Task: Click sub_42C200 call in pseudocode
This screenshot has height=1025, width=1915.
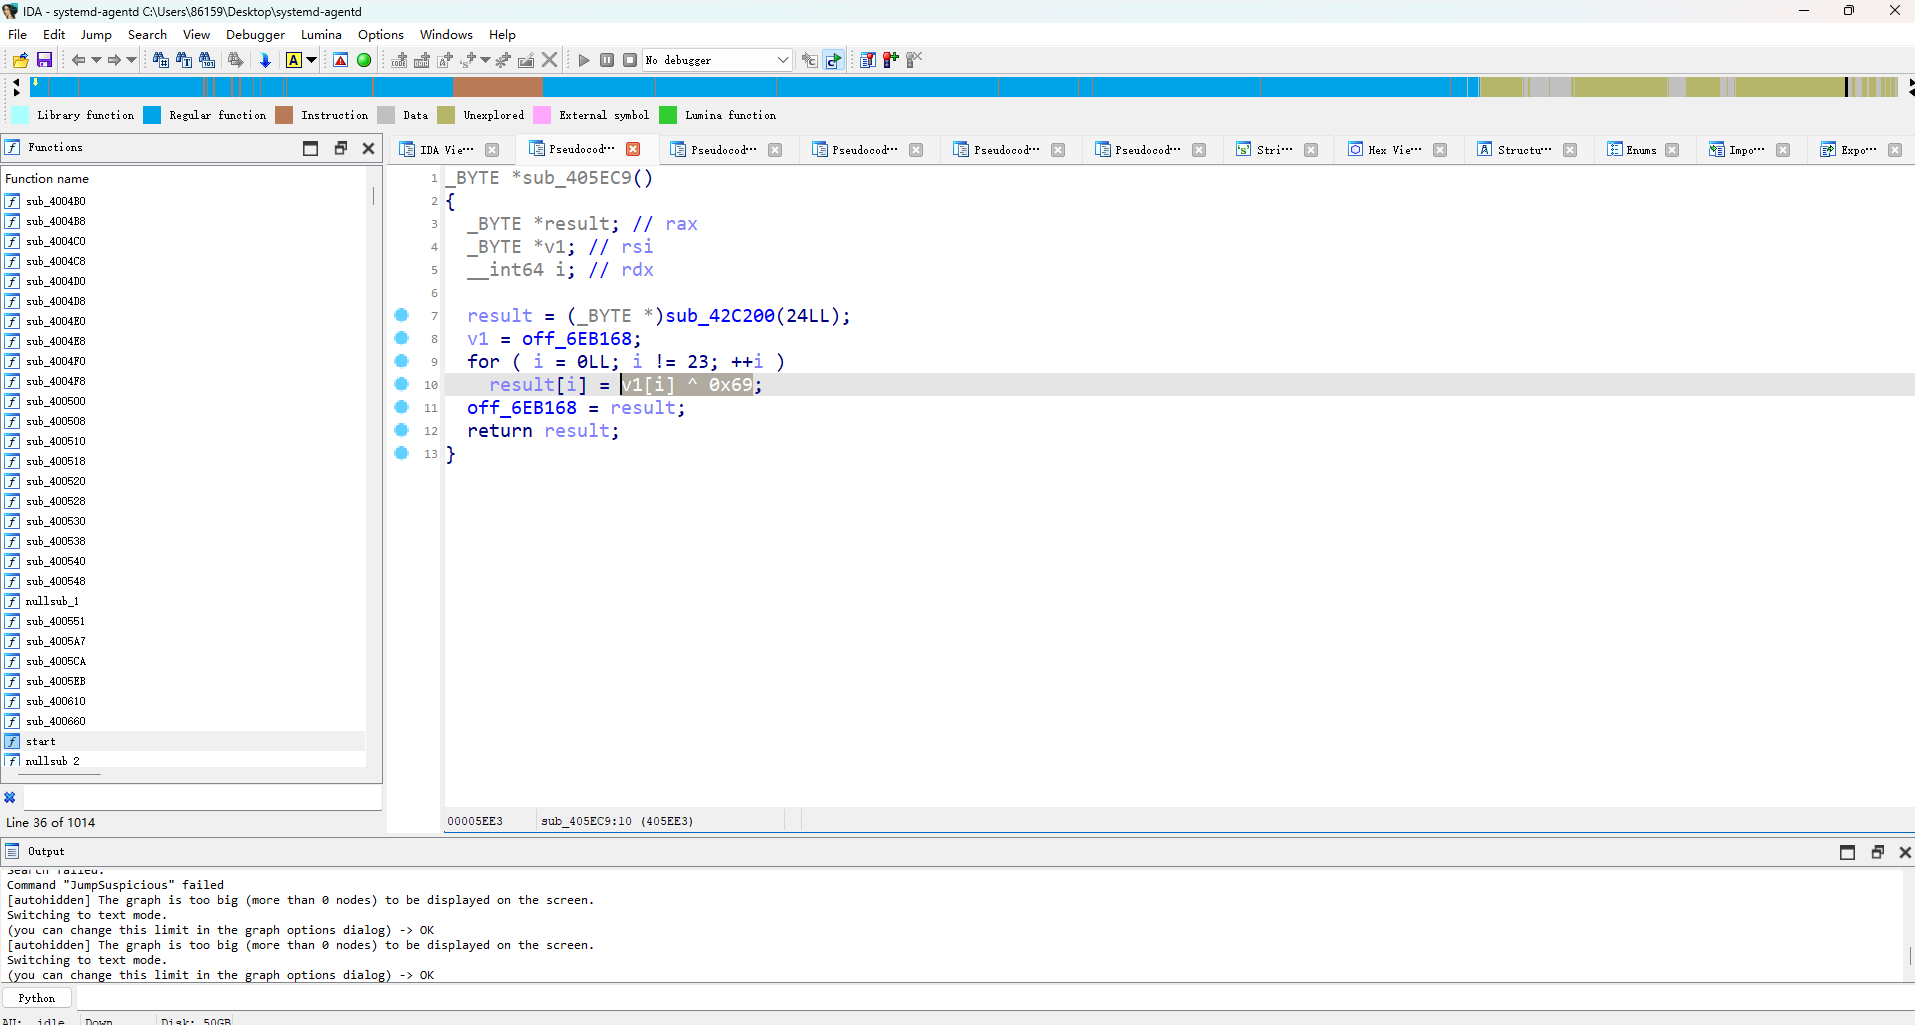Action: click(x=720, y=316)
